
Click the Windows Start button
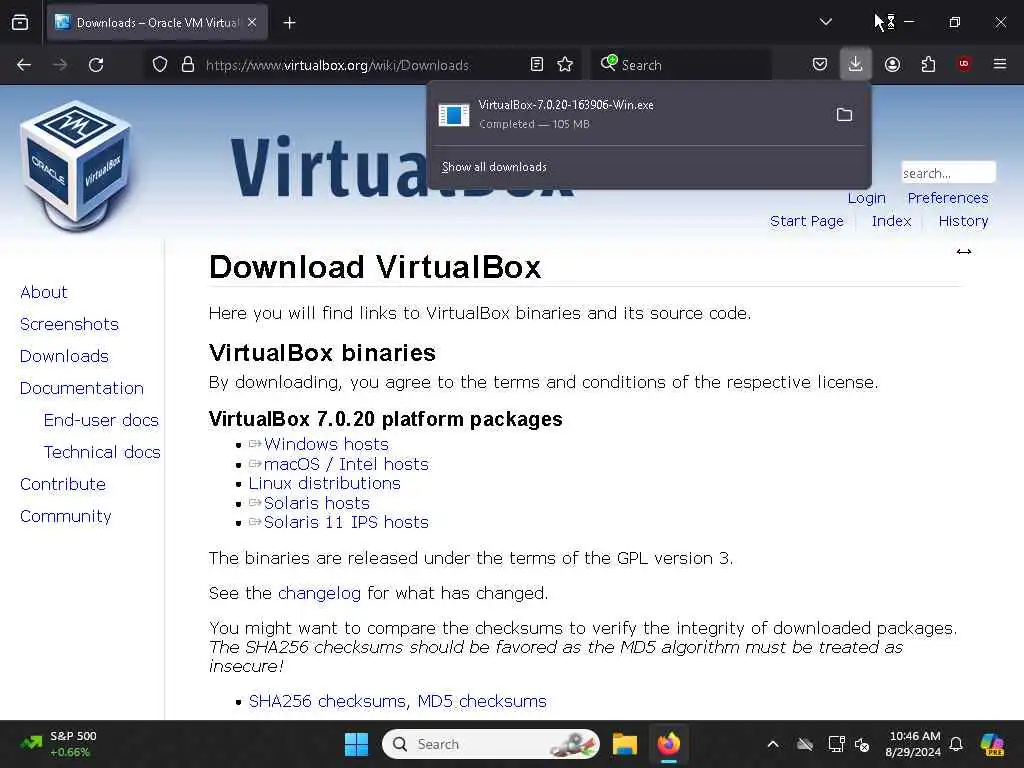tap(357, 744)
